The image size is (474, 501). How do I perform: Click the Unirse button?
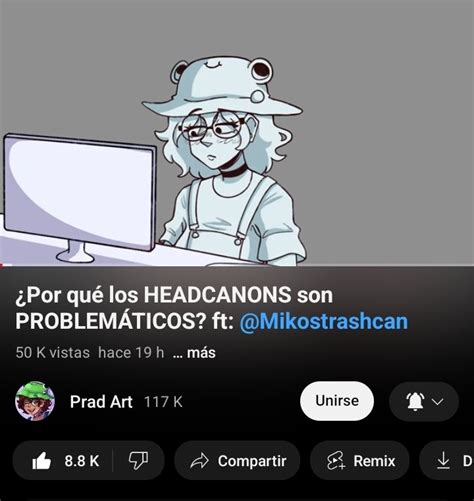point(337,401)
